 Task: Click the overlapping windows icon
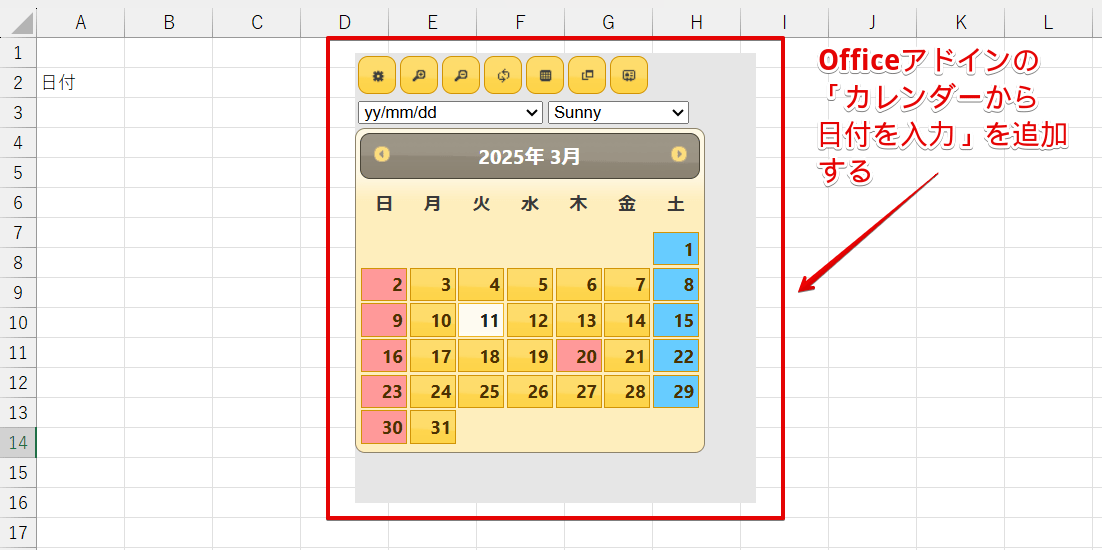pos(587,75)
